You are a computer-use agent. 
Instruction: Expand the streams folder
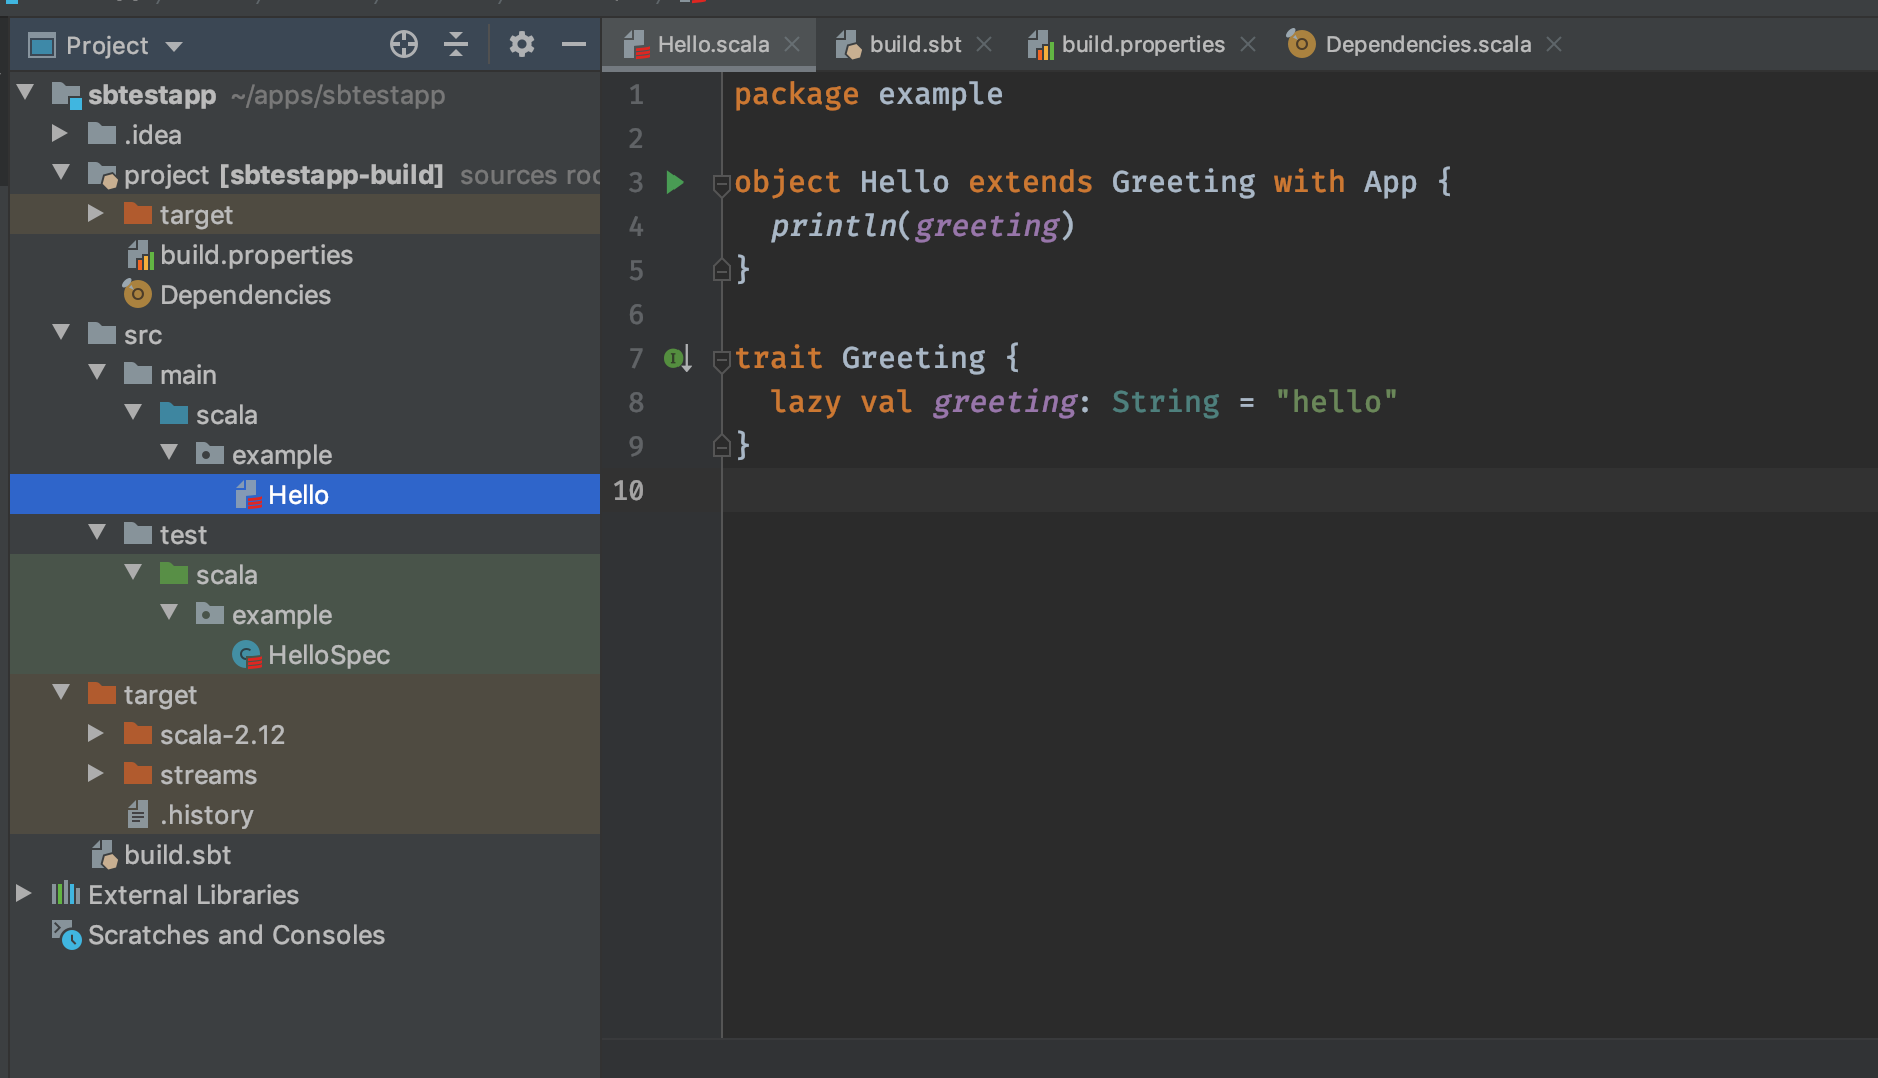[x=96, y=773]
